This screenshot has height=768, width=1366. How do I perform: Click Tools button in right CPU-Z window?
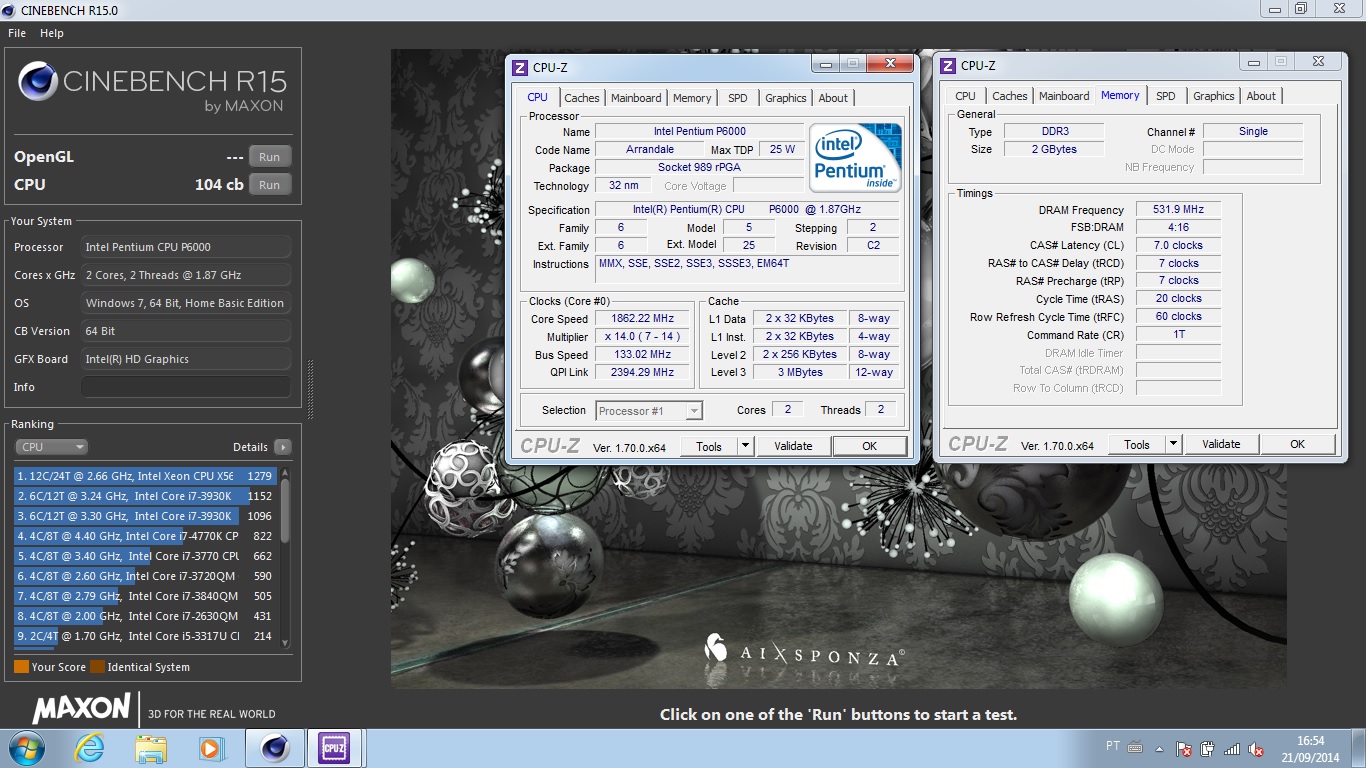(x=1137, y=445)
